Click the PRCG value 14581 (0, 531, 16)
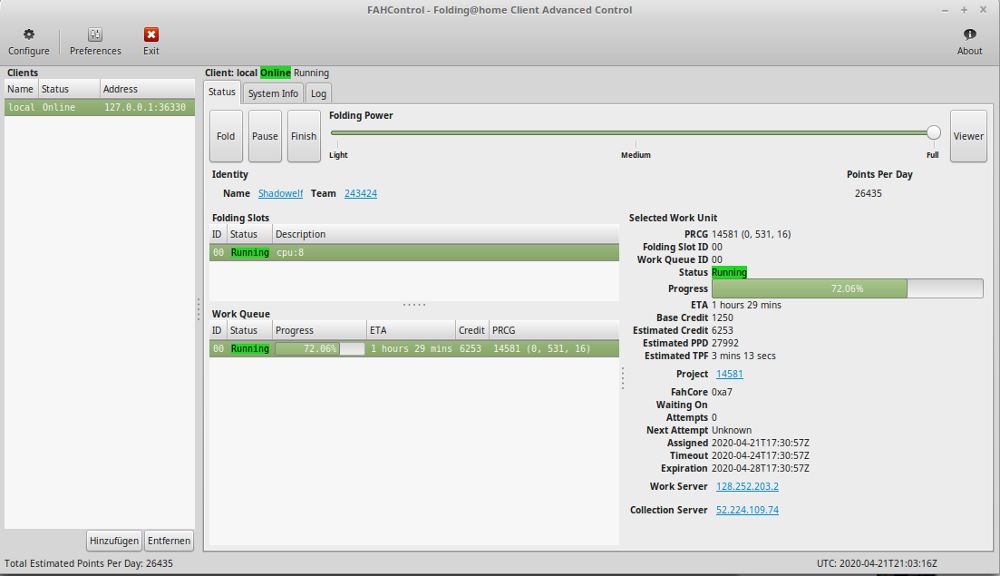The width and height of the screenshot is (1000, 576). pyautogui.click(x=751, y=234)
